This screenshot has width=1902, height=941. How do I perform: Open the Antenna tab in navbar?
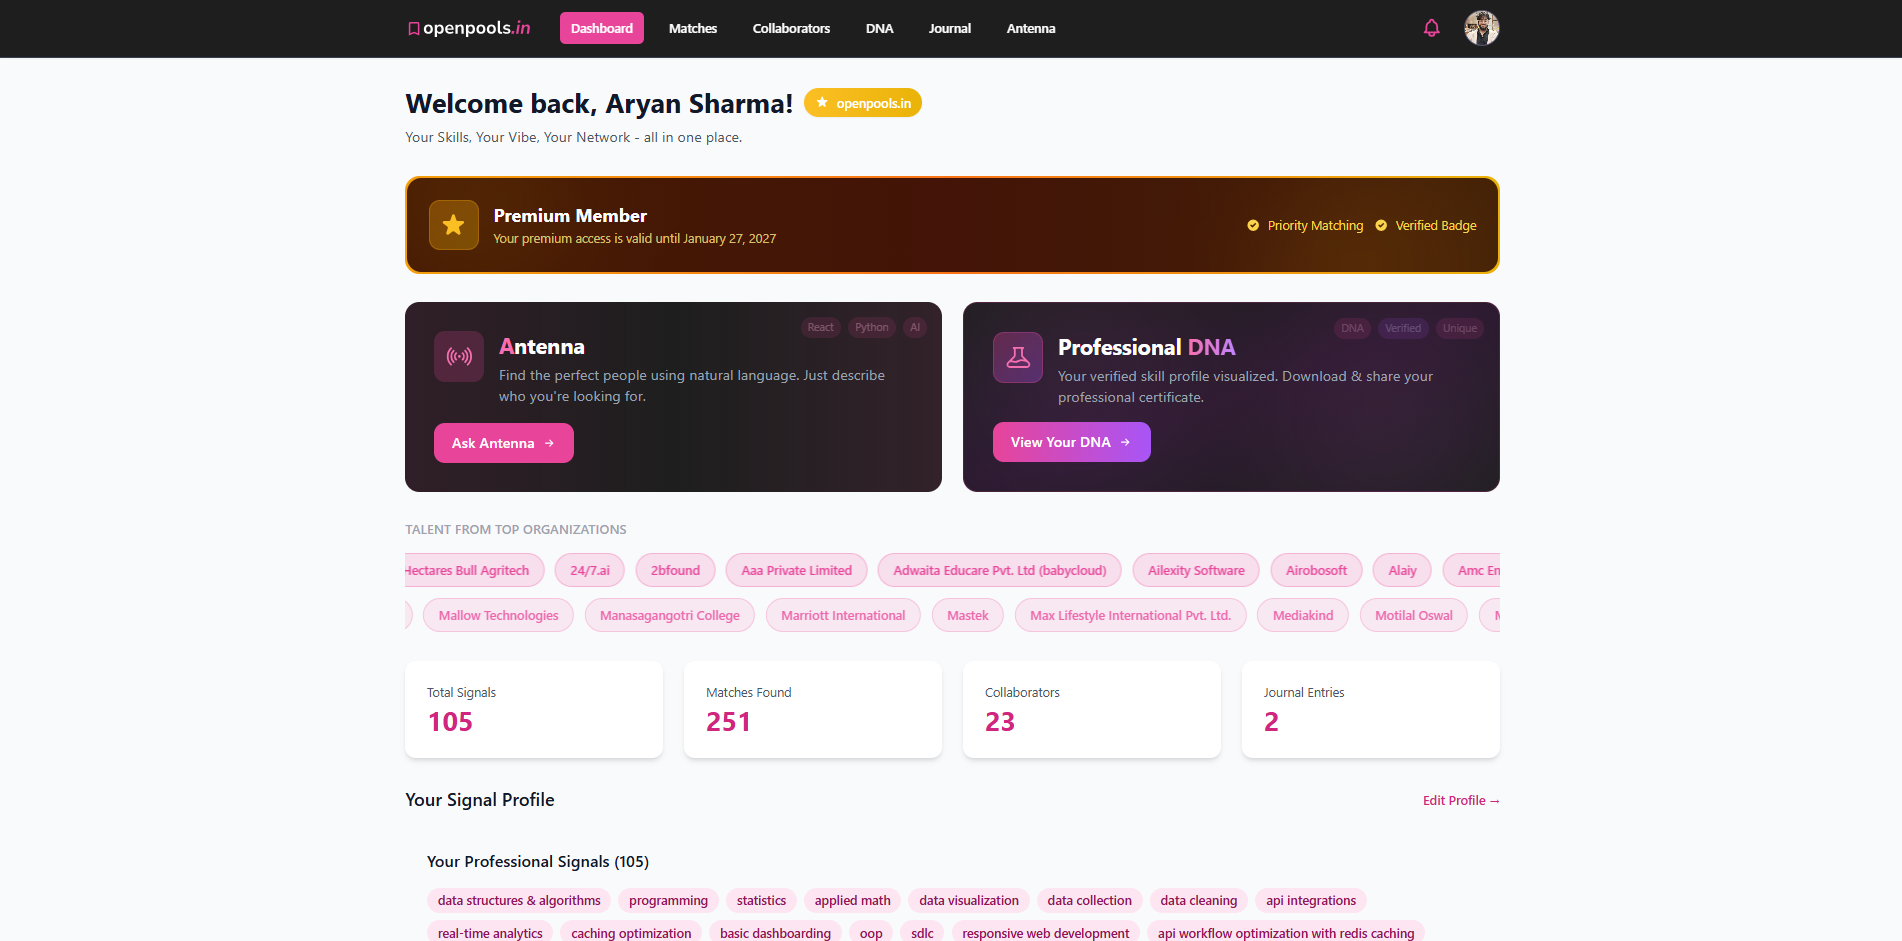(x=1031, y=28)
